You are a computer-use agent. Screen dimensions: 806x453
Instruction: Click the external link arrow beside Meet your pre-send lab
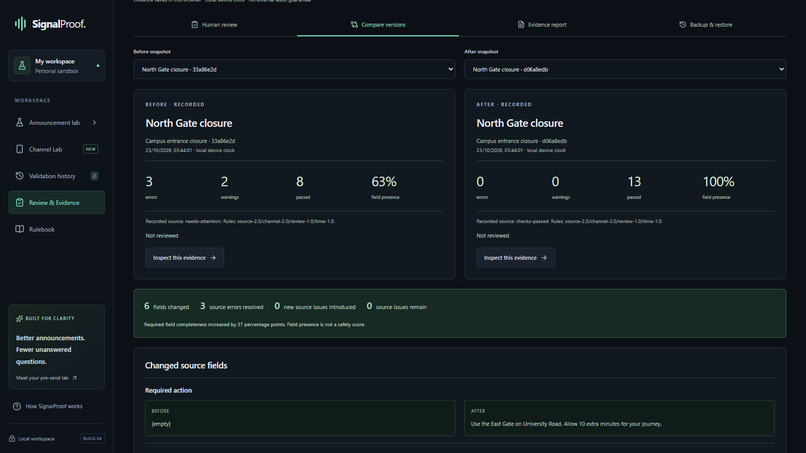[x=75, y=378]
